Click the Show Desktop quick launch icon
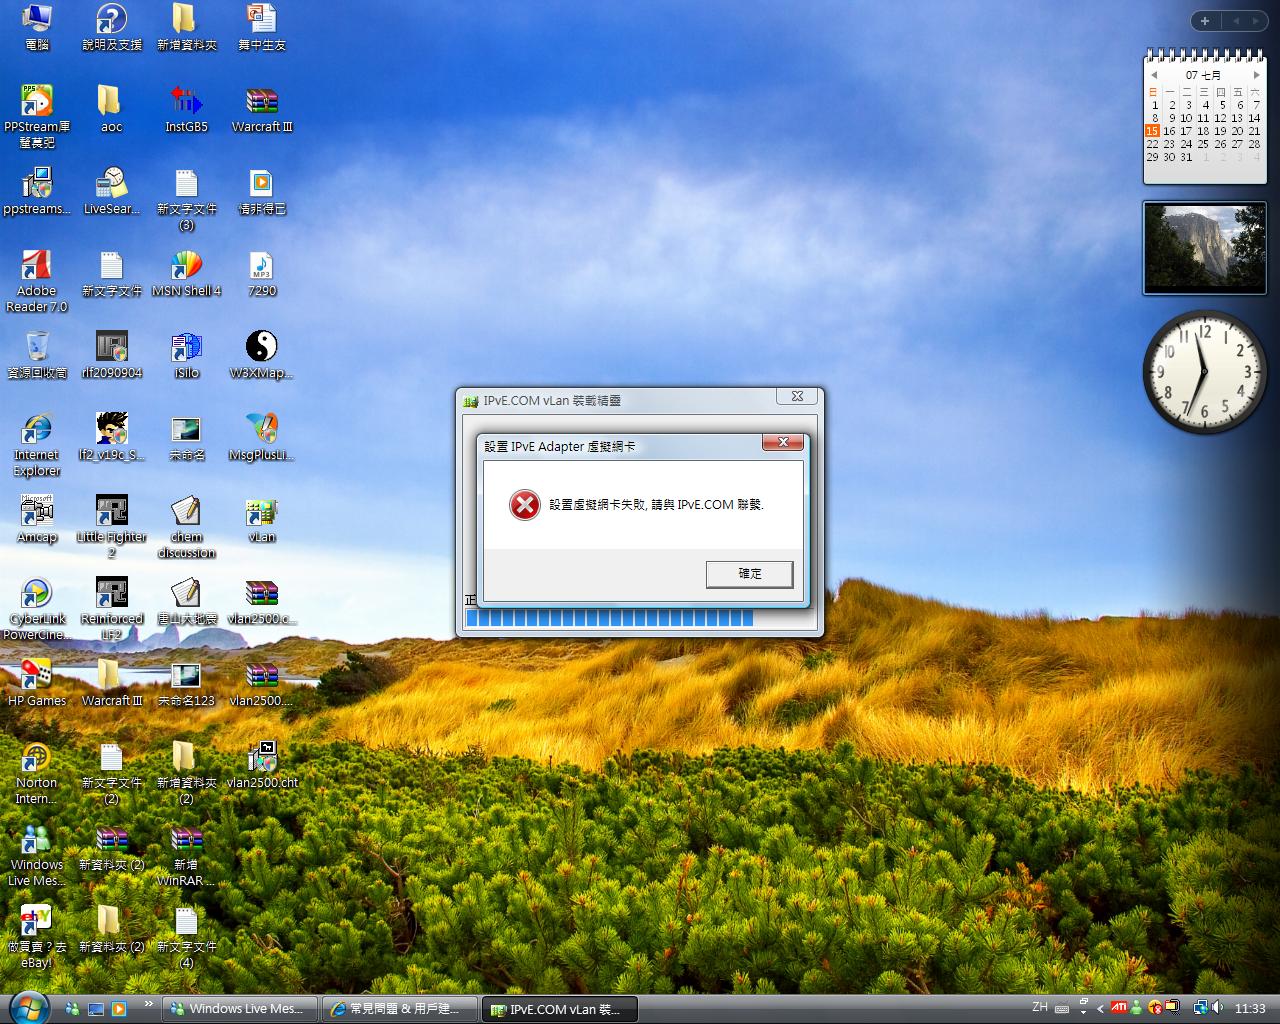This screenshot has height=1024, width=1280. [x=96, y=1009]
